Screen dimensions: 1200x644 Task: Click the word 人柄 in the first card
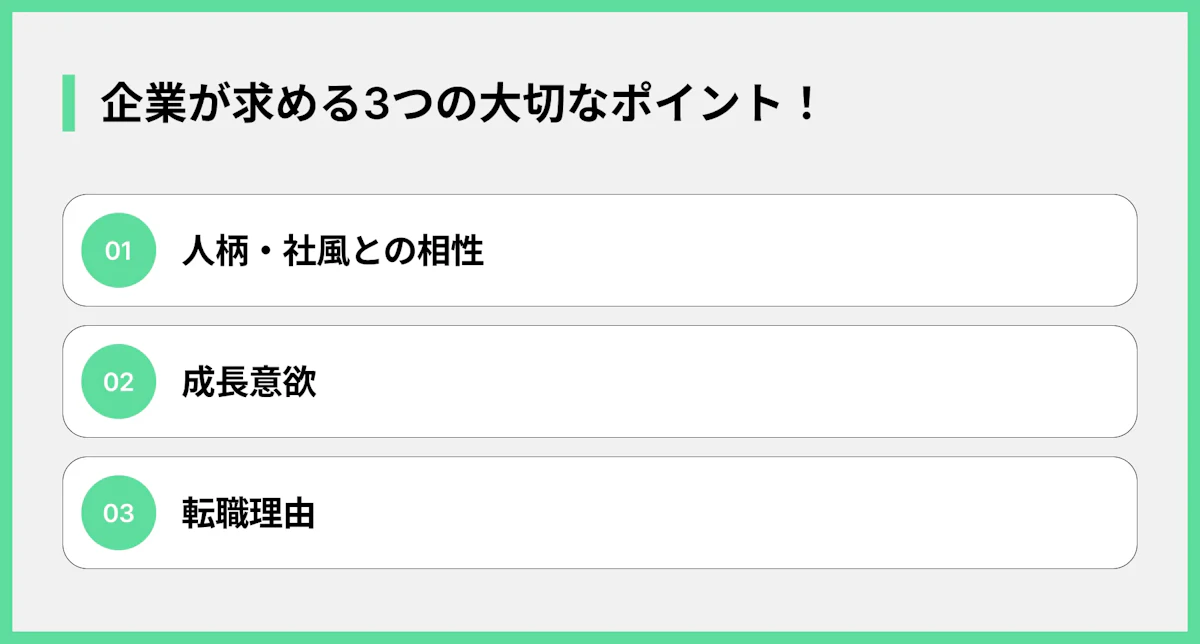(215, 251)
